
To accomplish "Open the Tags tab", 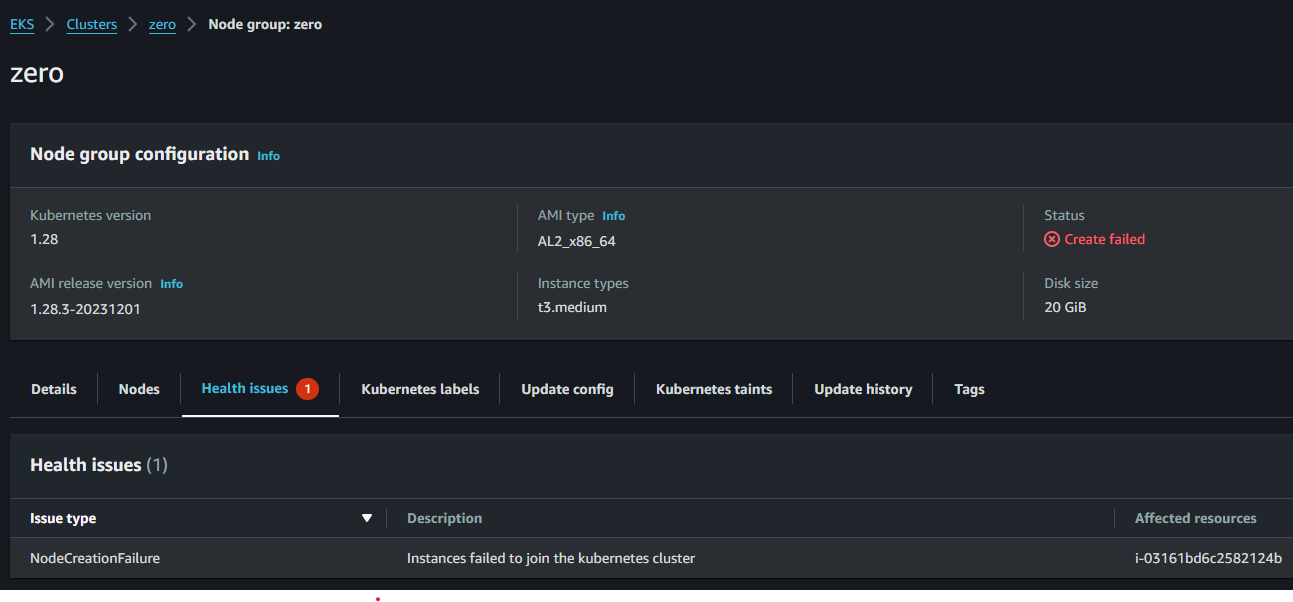I will (x=969, y=389).
